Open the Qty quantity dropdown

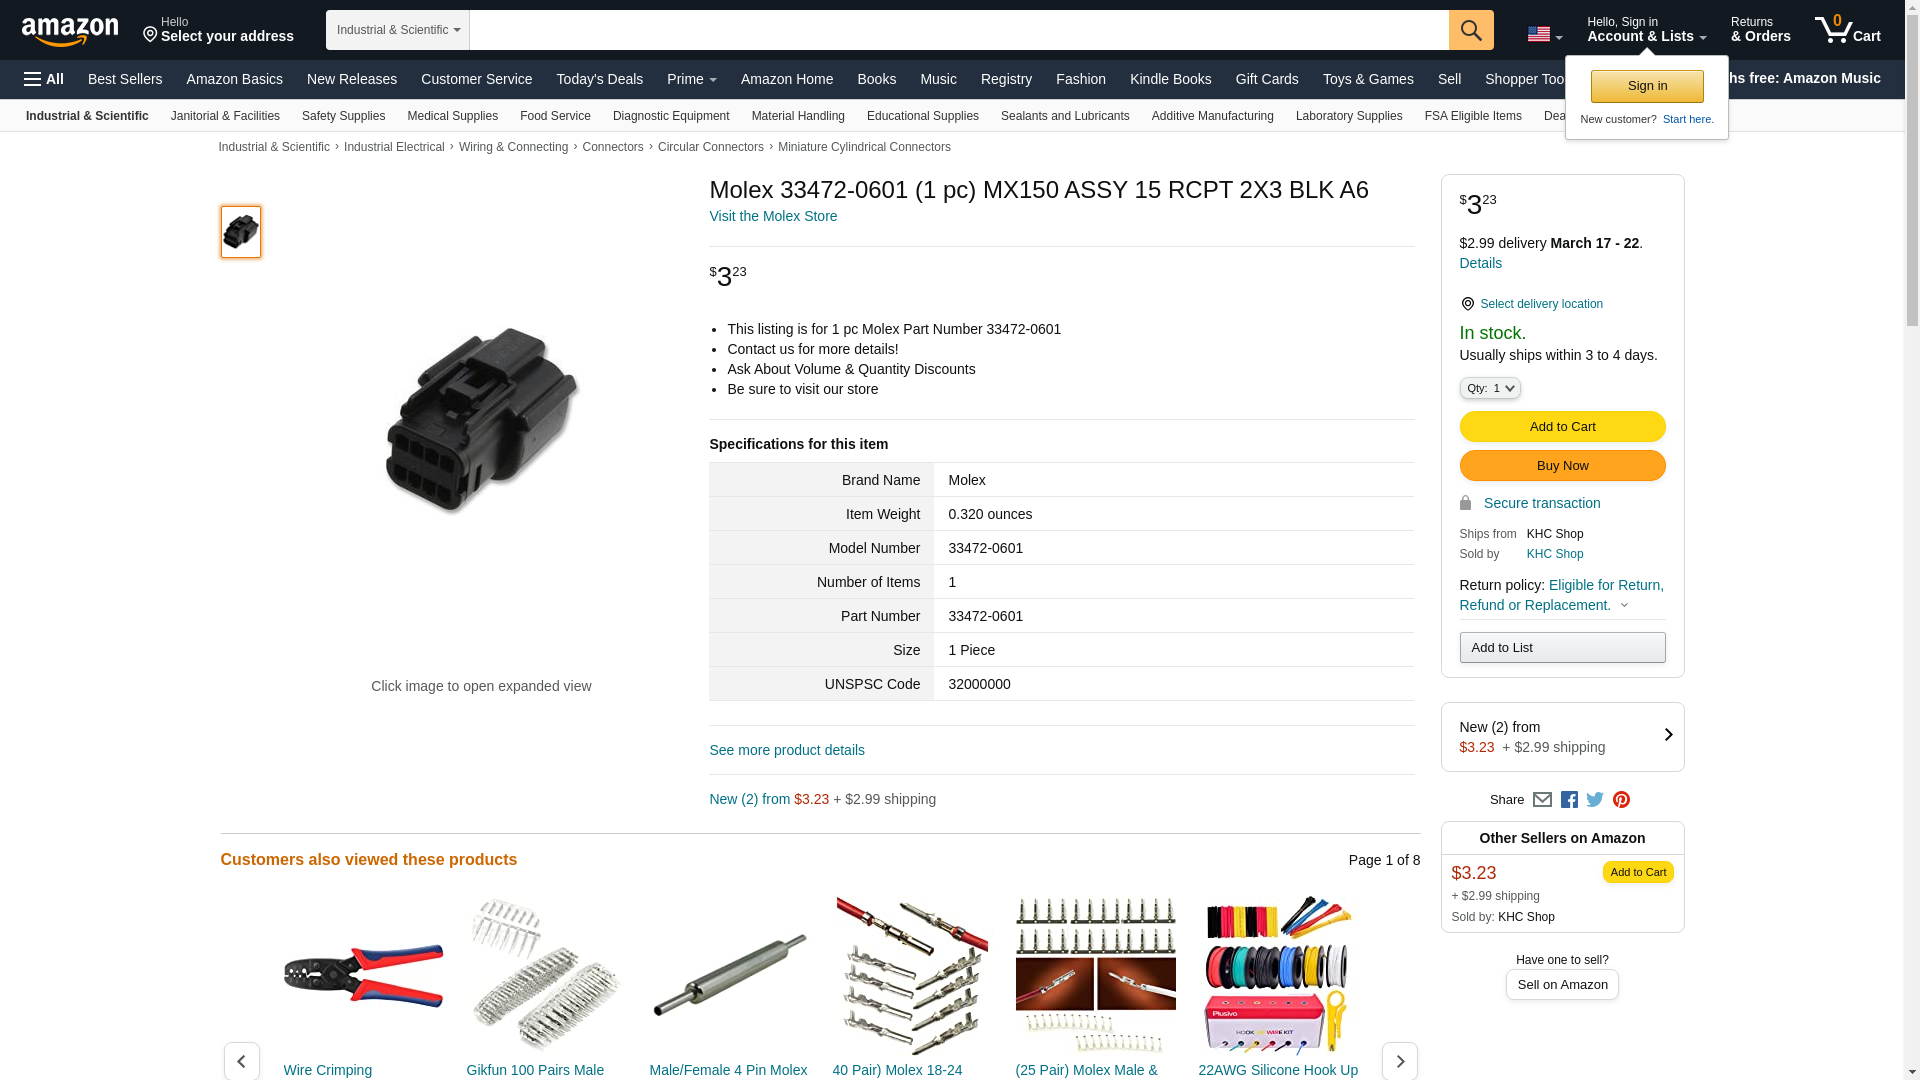1490,388
